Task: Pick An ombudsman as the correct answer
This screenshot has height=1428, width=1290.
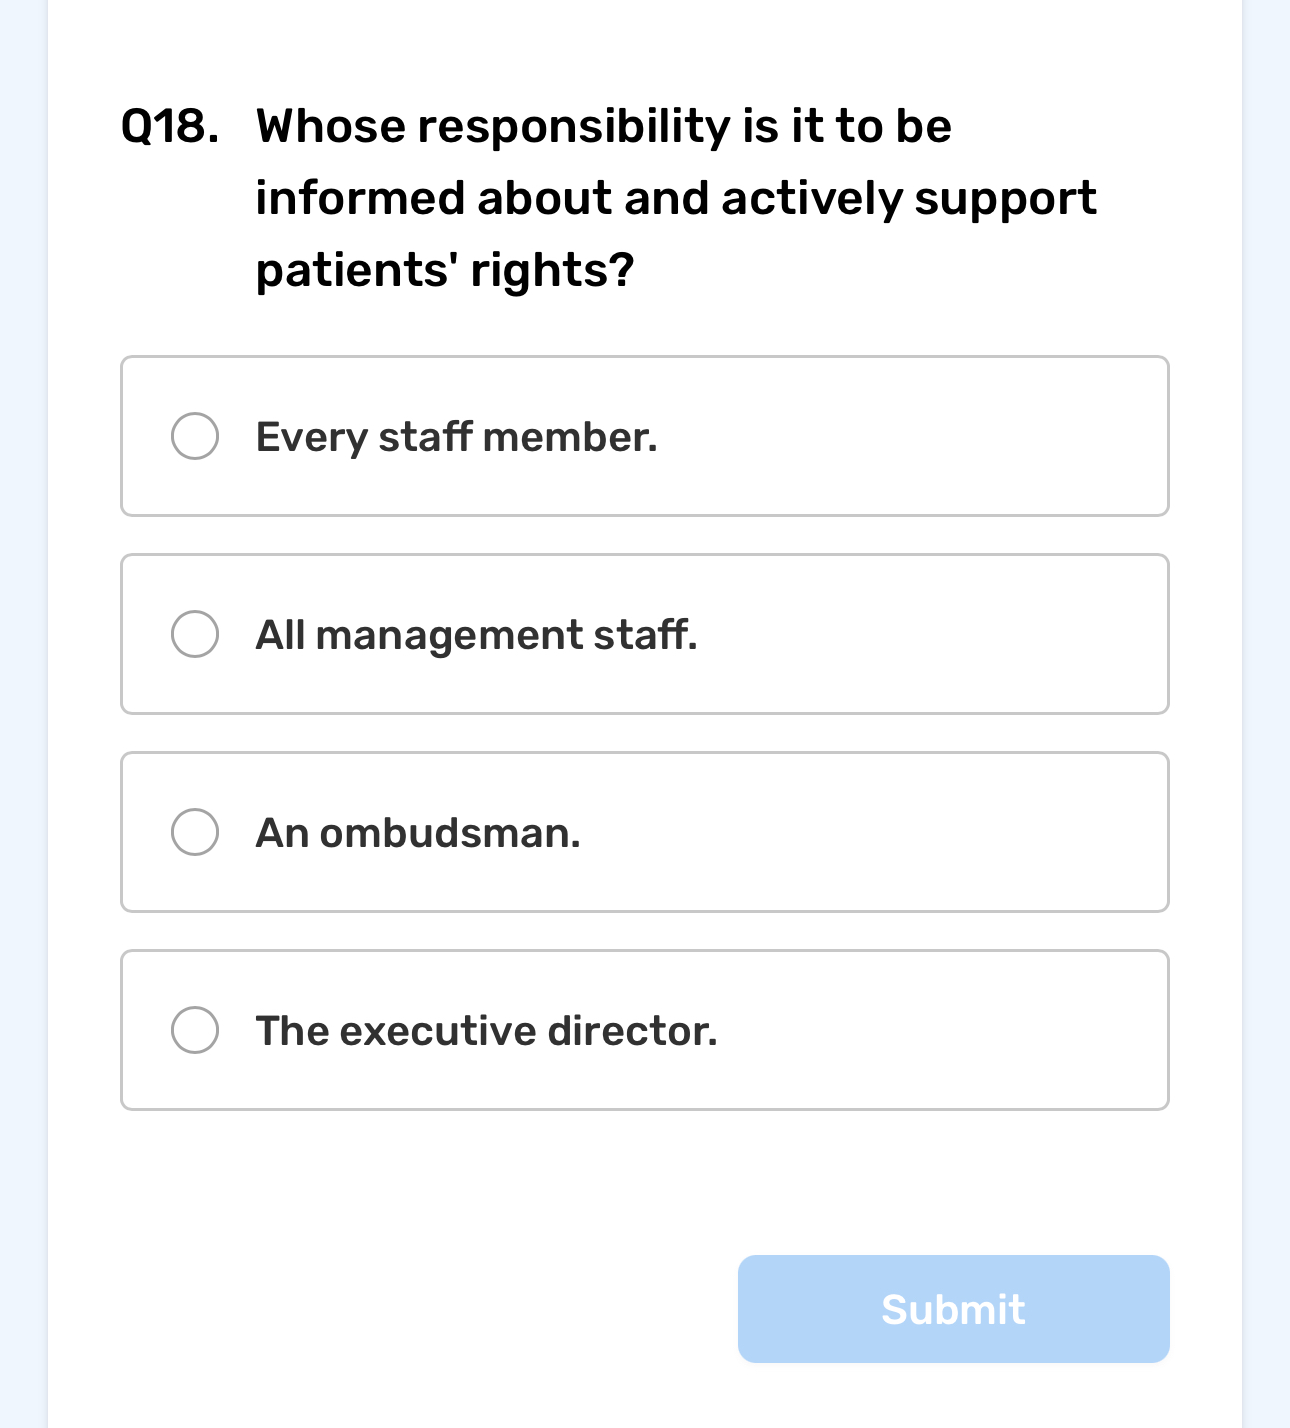Action: click(x=418, y=831)
